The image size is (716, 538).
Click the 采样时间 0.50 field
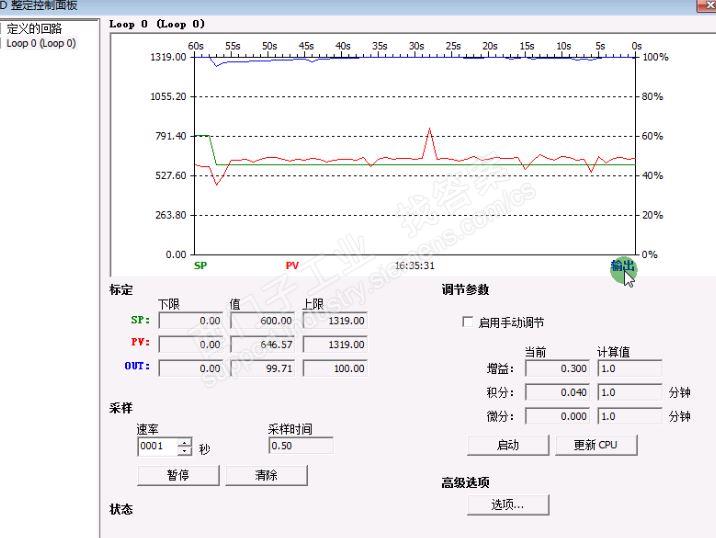pyautogui.click(x=301, y=445)
